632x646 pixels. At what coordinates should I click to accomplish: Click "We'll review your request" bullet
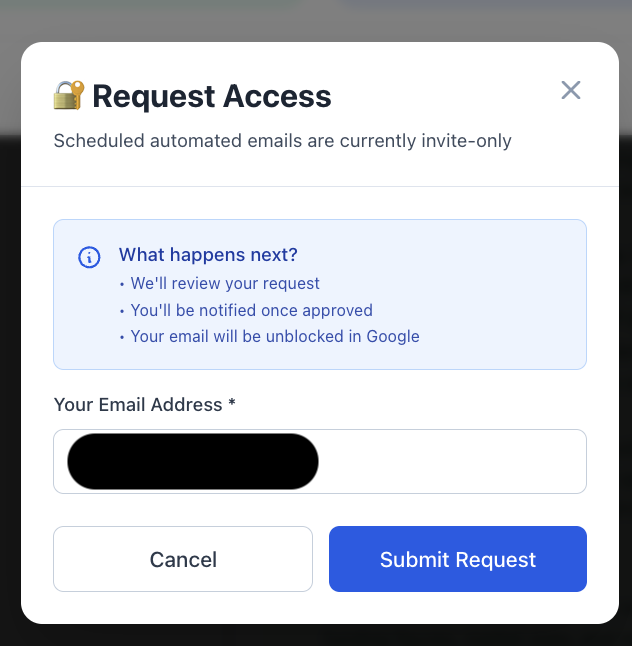tap(225, 283)
